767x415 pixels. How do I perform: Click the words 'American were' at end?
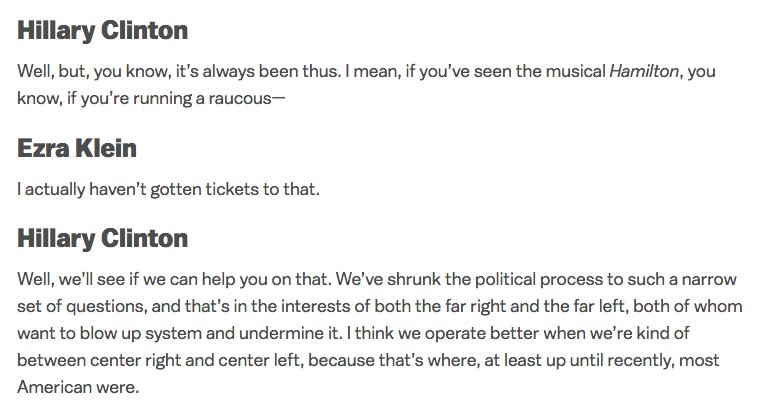78,388
